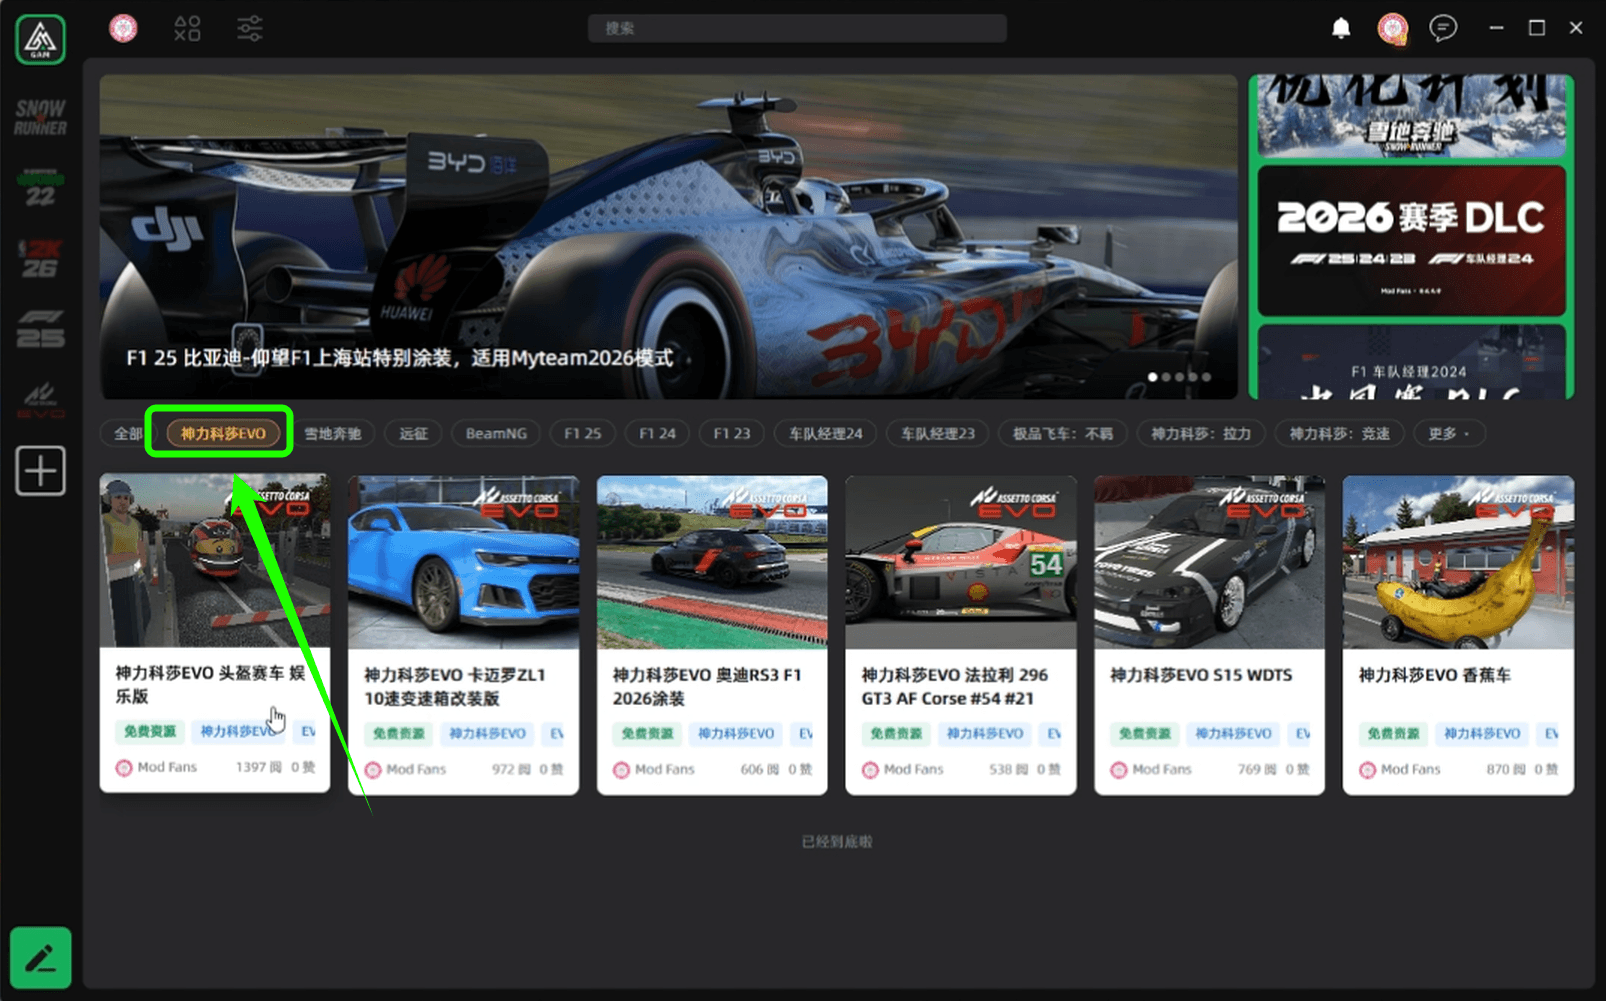Click 神力科莎EVO tag on 香蕉车 card
The image size is (1606, 1001).
(1482, 733)
